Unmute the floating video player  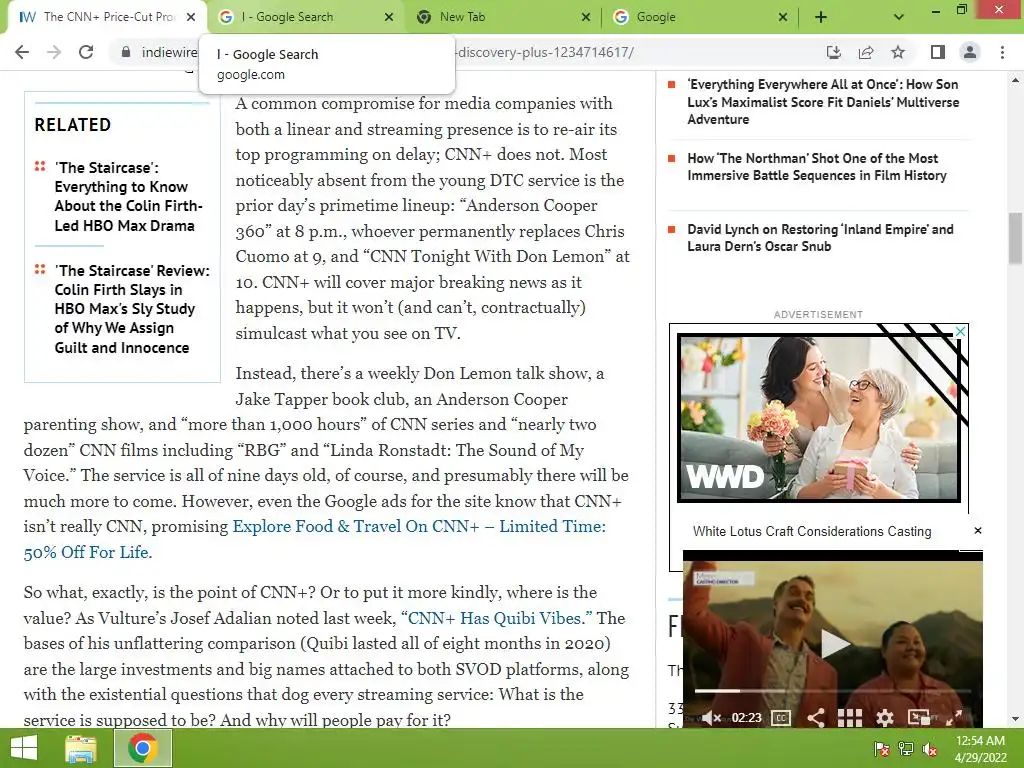pyautogui.click(x=711, y=718)
